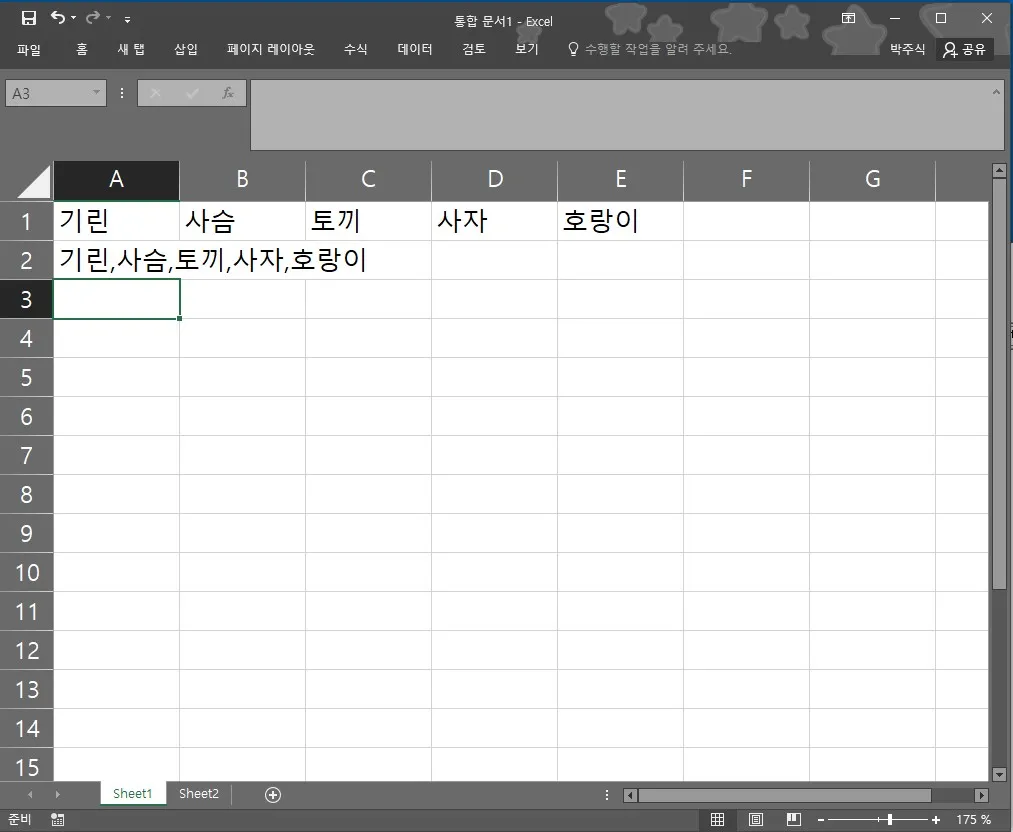Select cell B1 containing 사슴
Viewport: 1013px width, 832px height.
pyautogui.click(x=242, y=222)
